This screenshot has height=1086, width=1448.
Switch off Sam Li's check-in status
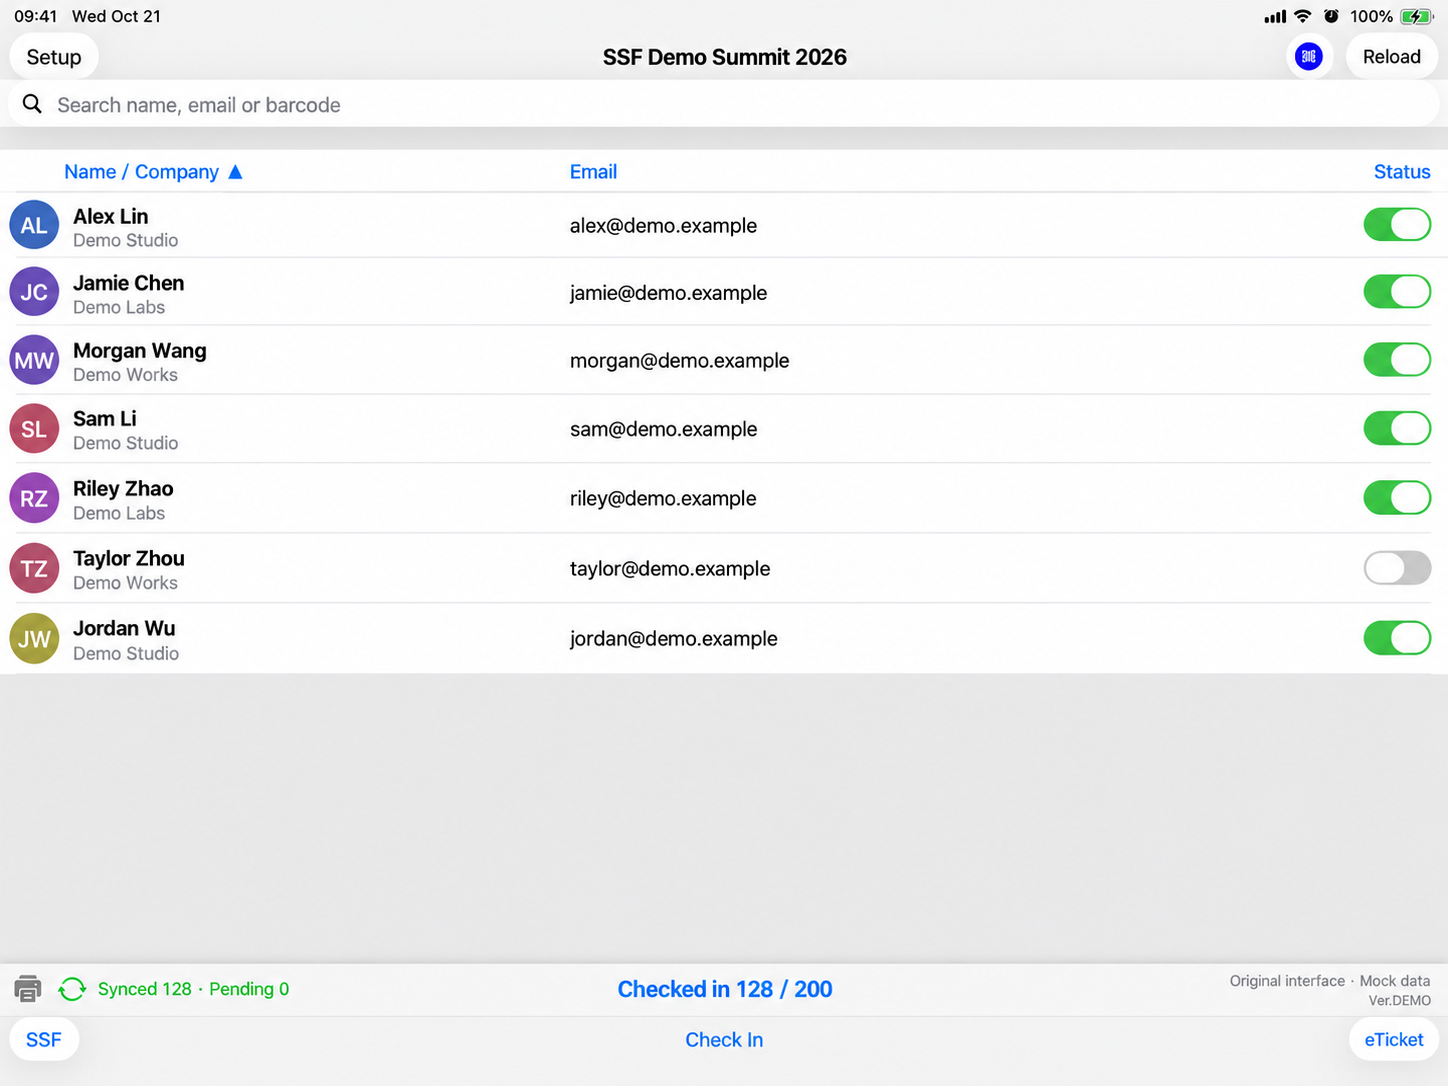pyautogui.click(x=1397, y=428)
